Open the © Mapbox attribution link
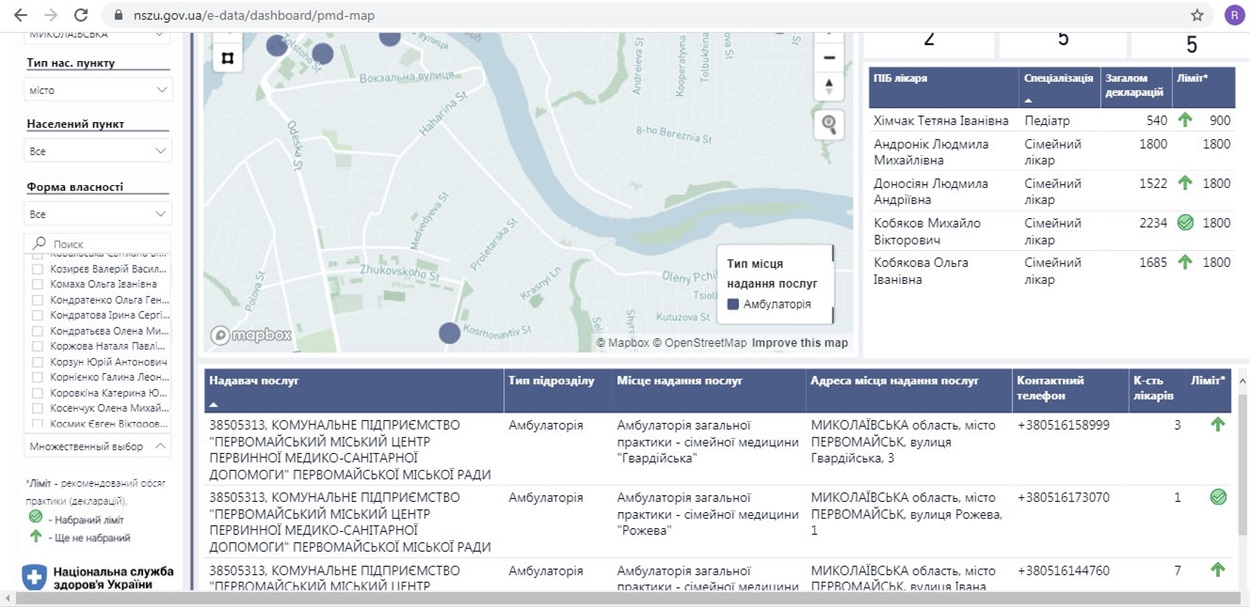Viewport: 1250px width, 609px height. [623, 343]
